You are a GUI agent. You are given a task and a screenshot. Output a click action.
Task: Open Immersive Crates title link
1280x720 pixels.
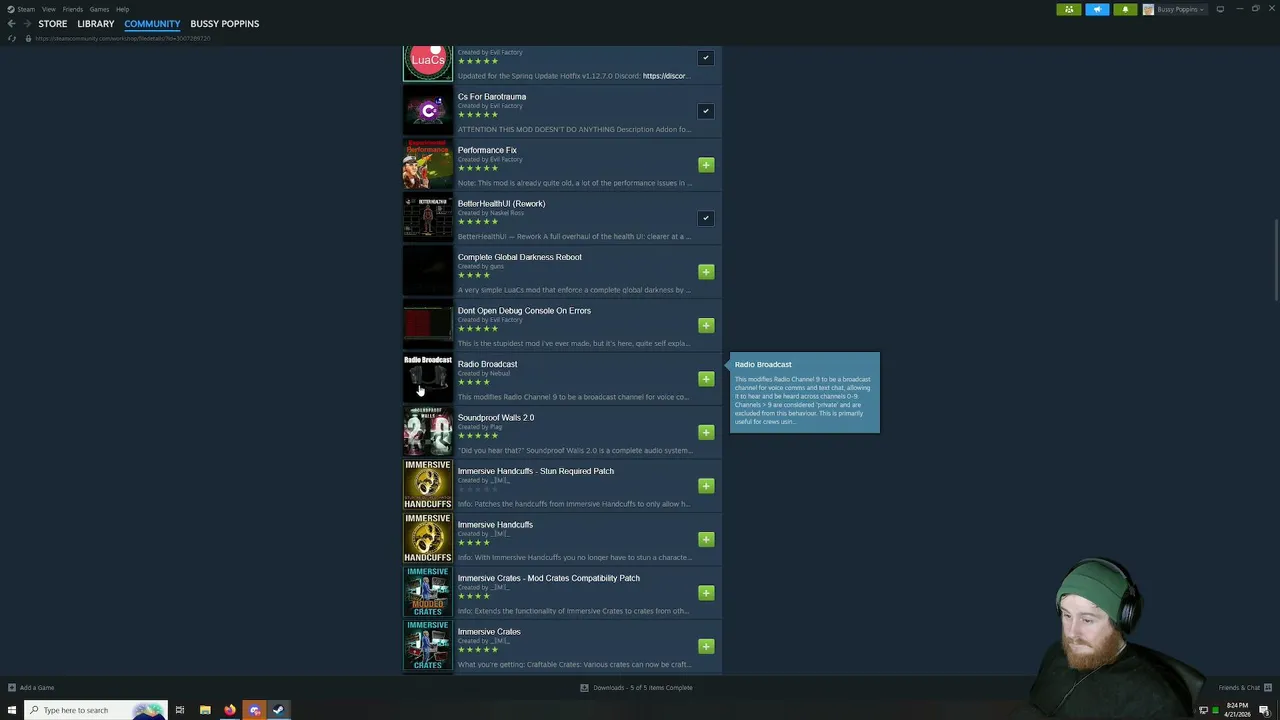click(489, 632)
